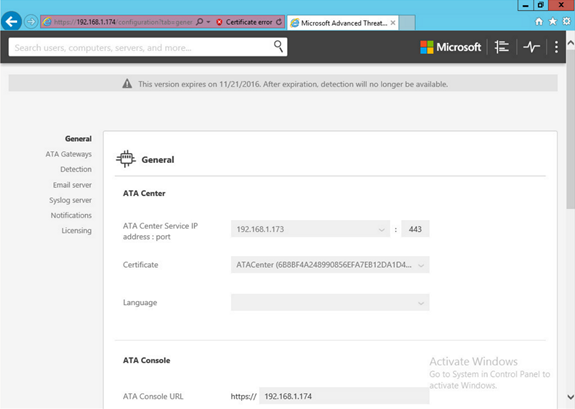Click the scrollbar up arrow

click(571, 43)
